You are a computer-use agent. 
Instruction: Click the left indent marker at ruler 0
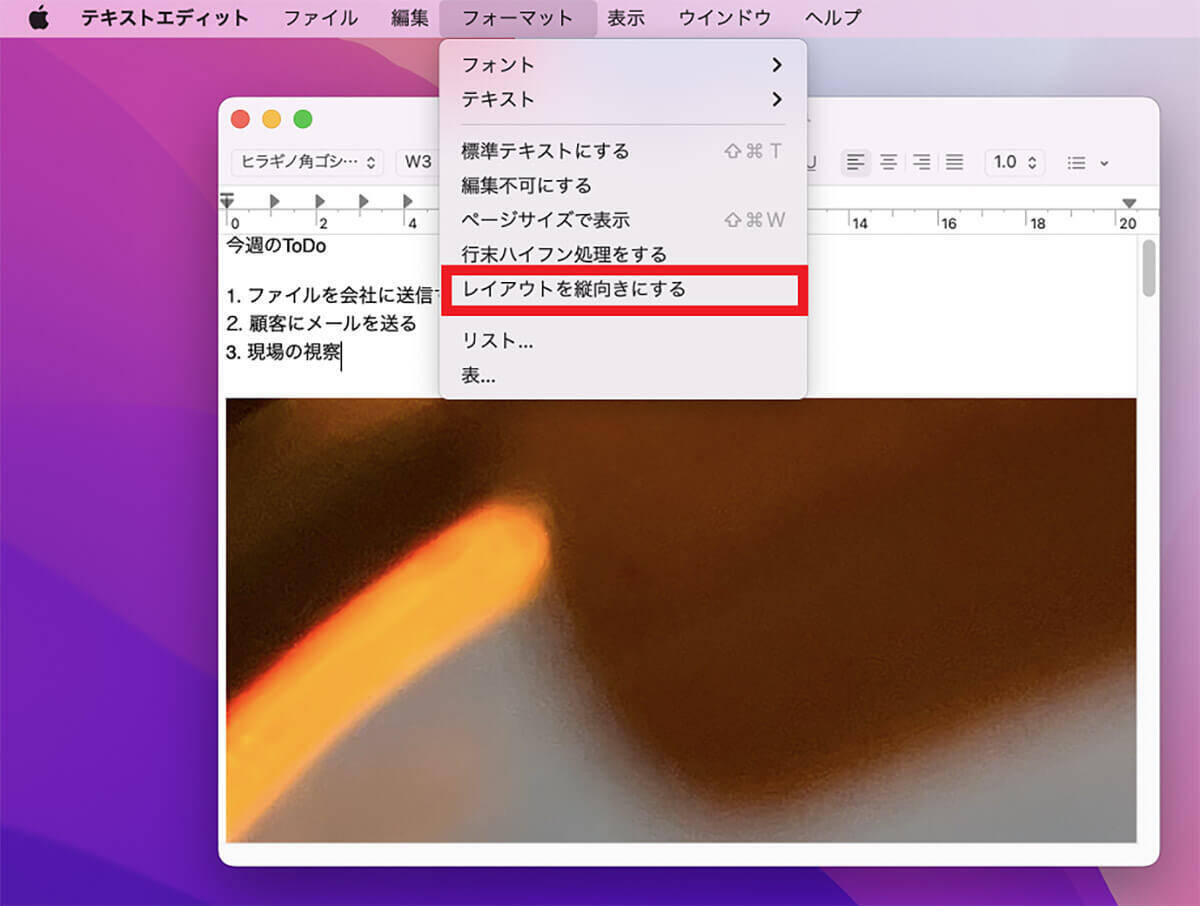pyautogui.click(x=227, y=201)
